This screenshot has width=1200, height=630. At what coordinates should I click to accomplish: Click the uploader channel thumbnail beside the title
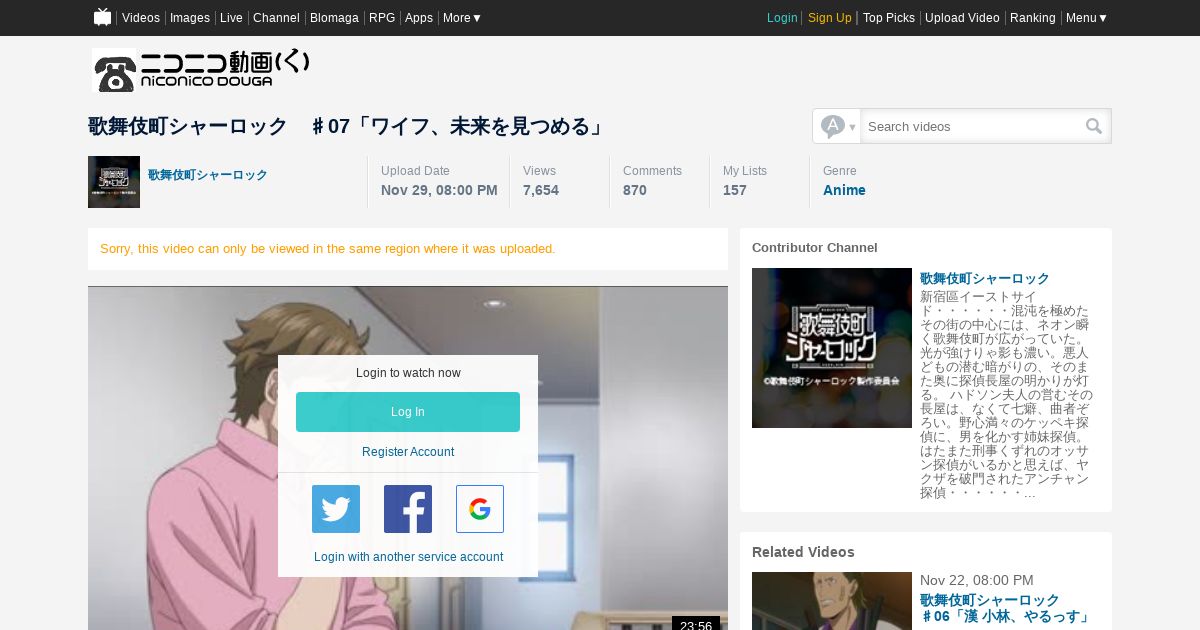point(114,182)
